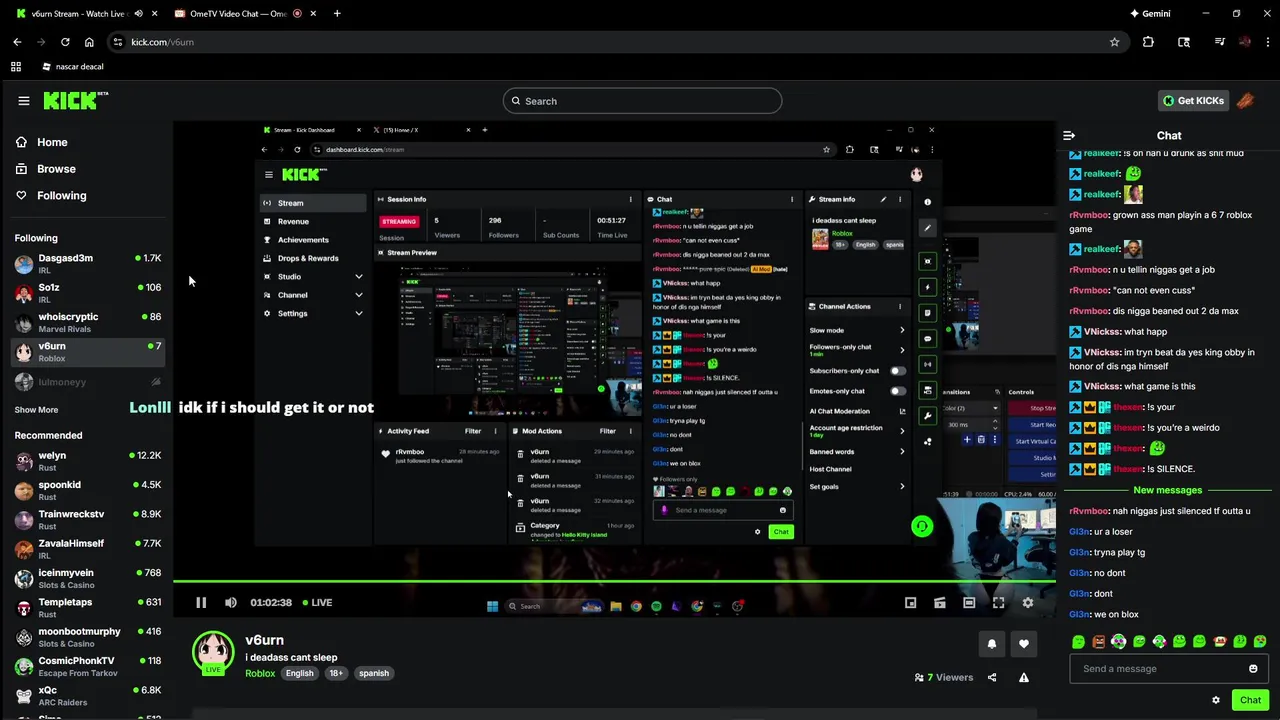This screenshot has height=720, width=1280.
Task: Open xQc in Recommended
Action: click(88, 696)
